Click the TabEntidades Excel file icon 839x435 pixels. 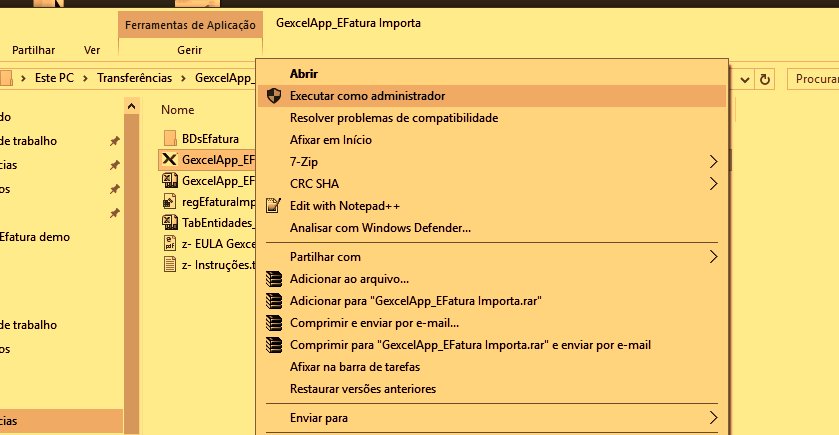tap(169, 222)
